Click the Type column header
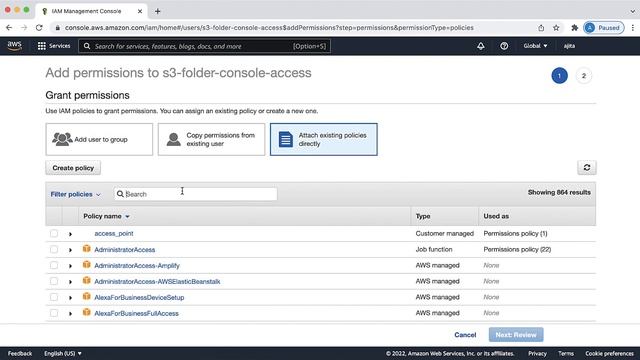 [x=423, y=216]
